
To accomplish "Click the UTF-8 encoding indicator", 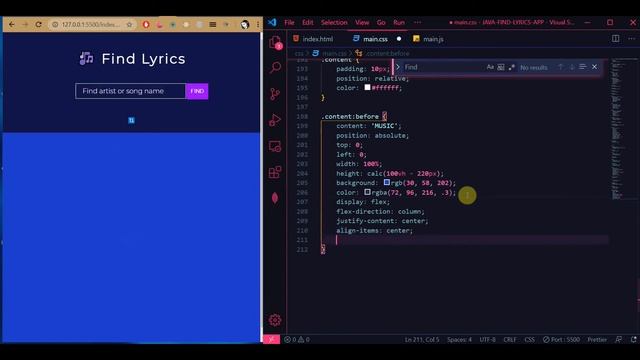I will click(487, 339).
